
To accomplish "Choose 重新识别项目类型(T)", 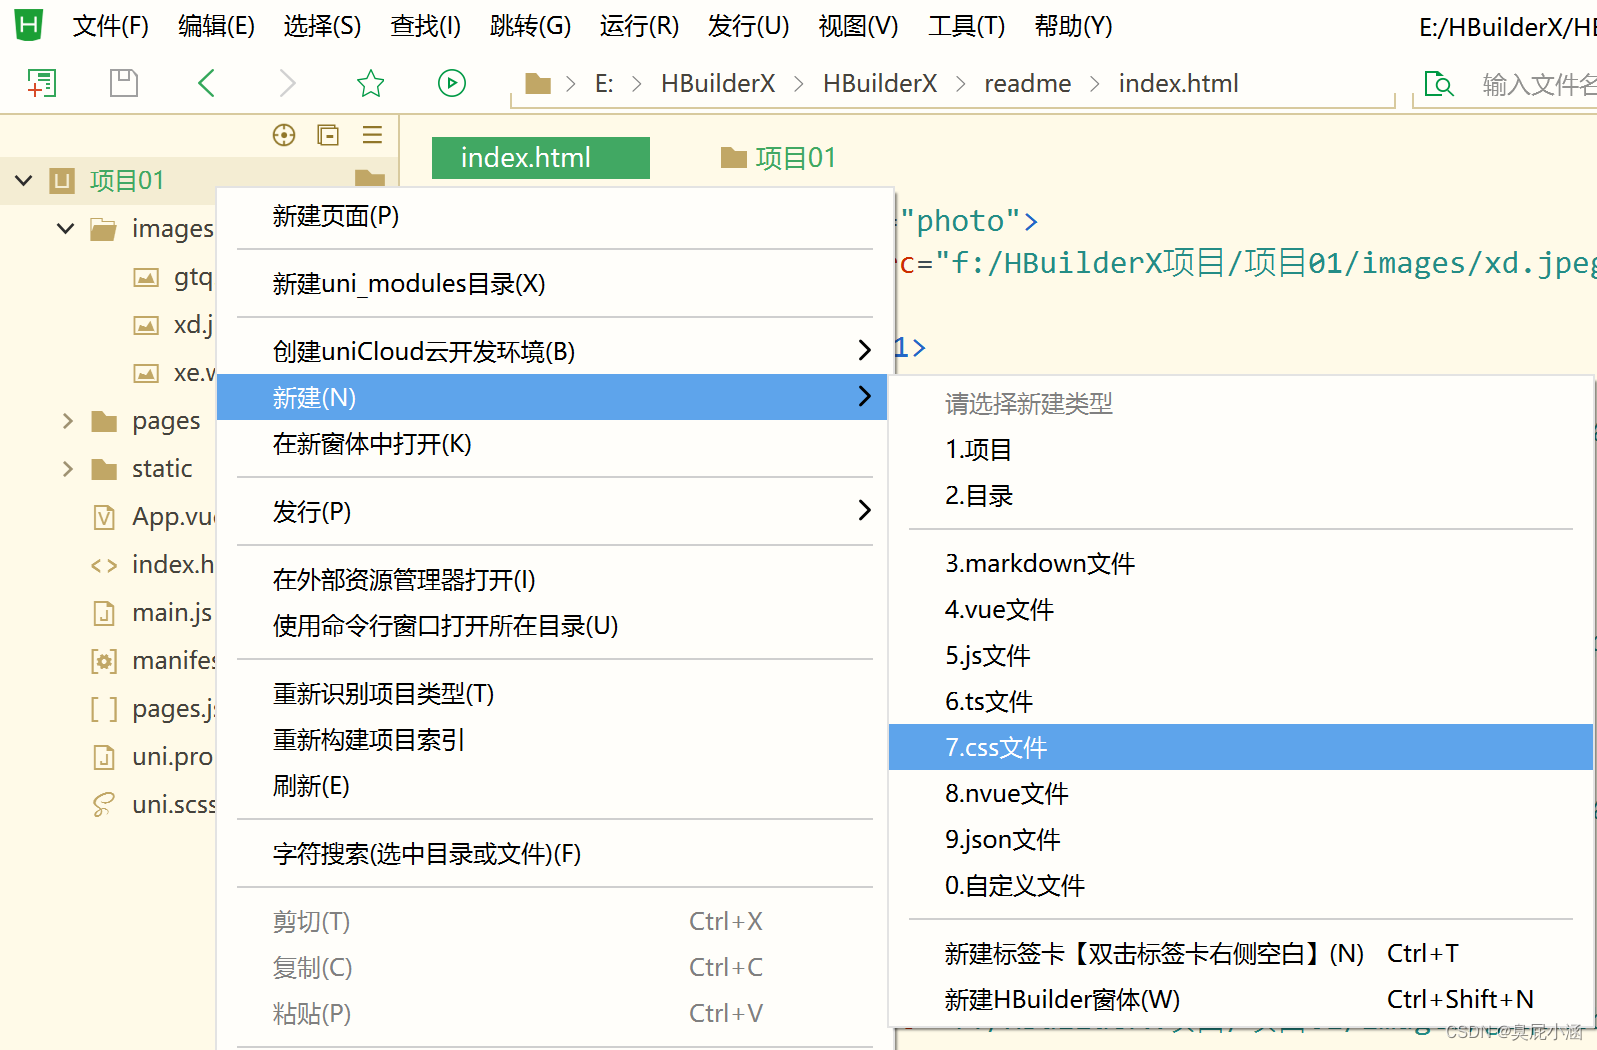I will (x=552, y=694).
